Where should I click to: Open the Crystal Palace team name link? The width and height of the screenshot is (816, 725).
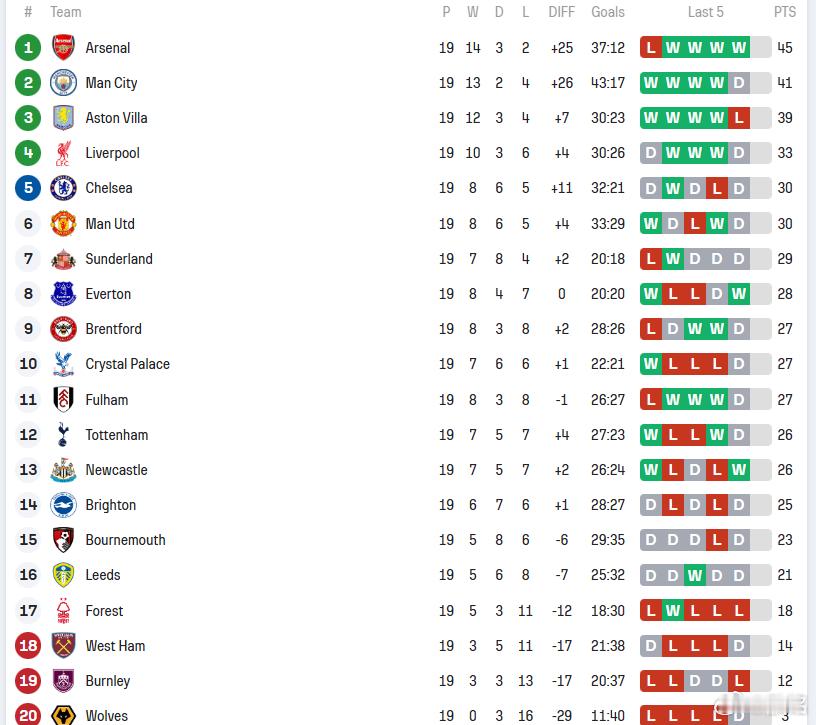click(127, 364)
